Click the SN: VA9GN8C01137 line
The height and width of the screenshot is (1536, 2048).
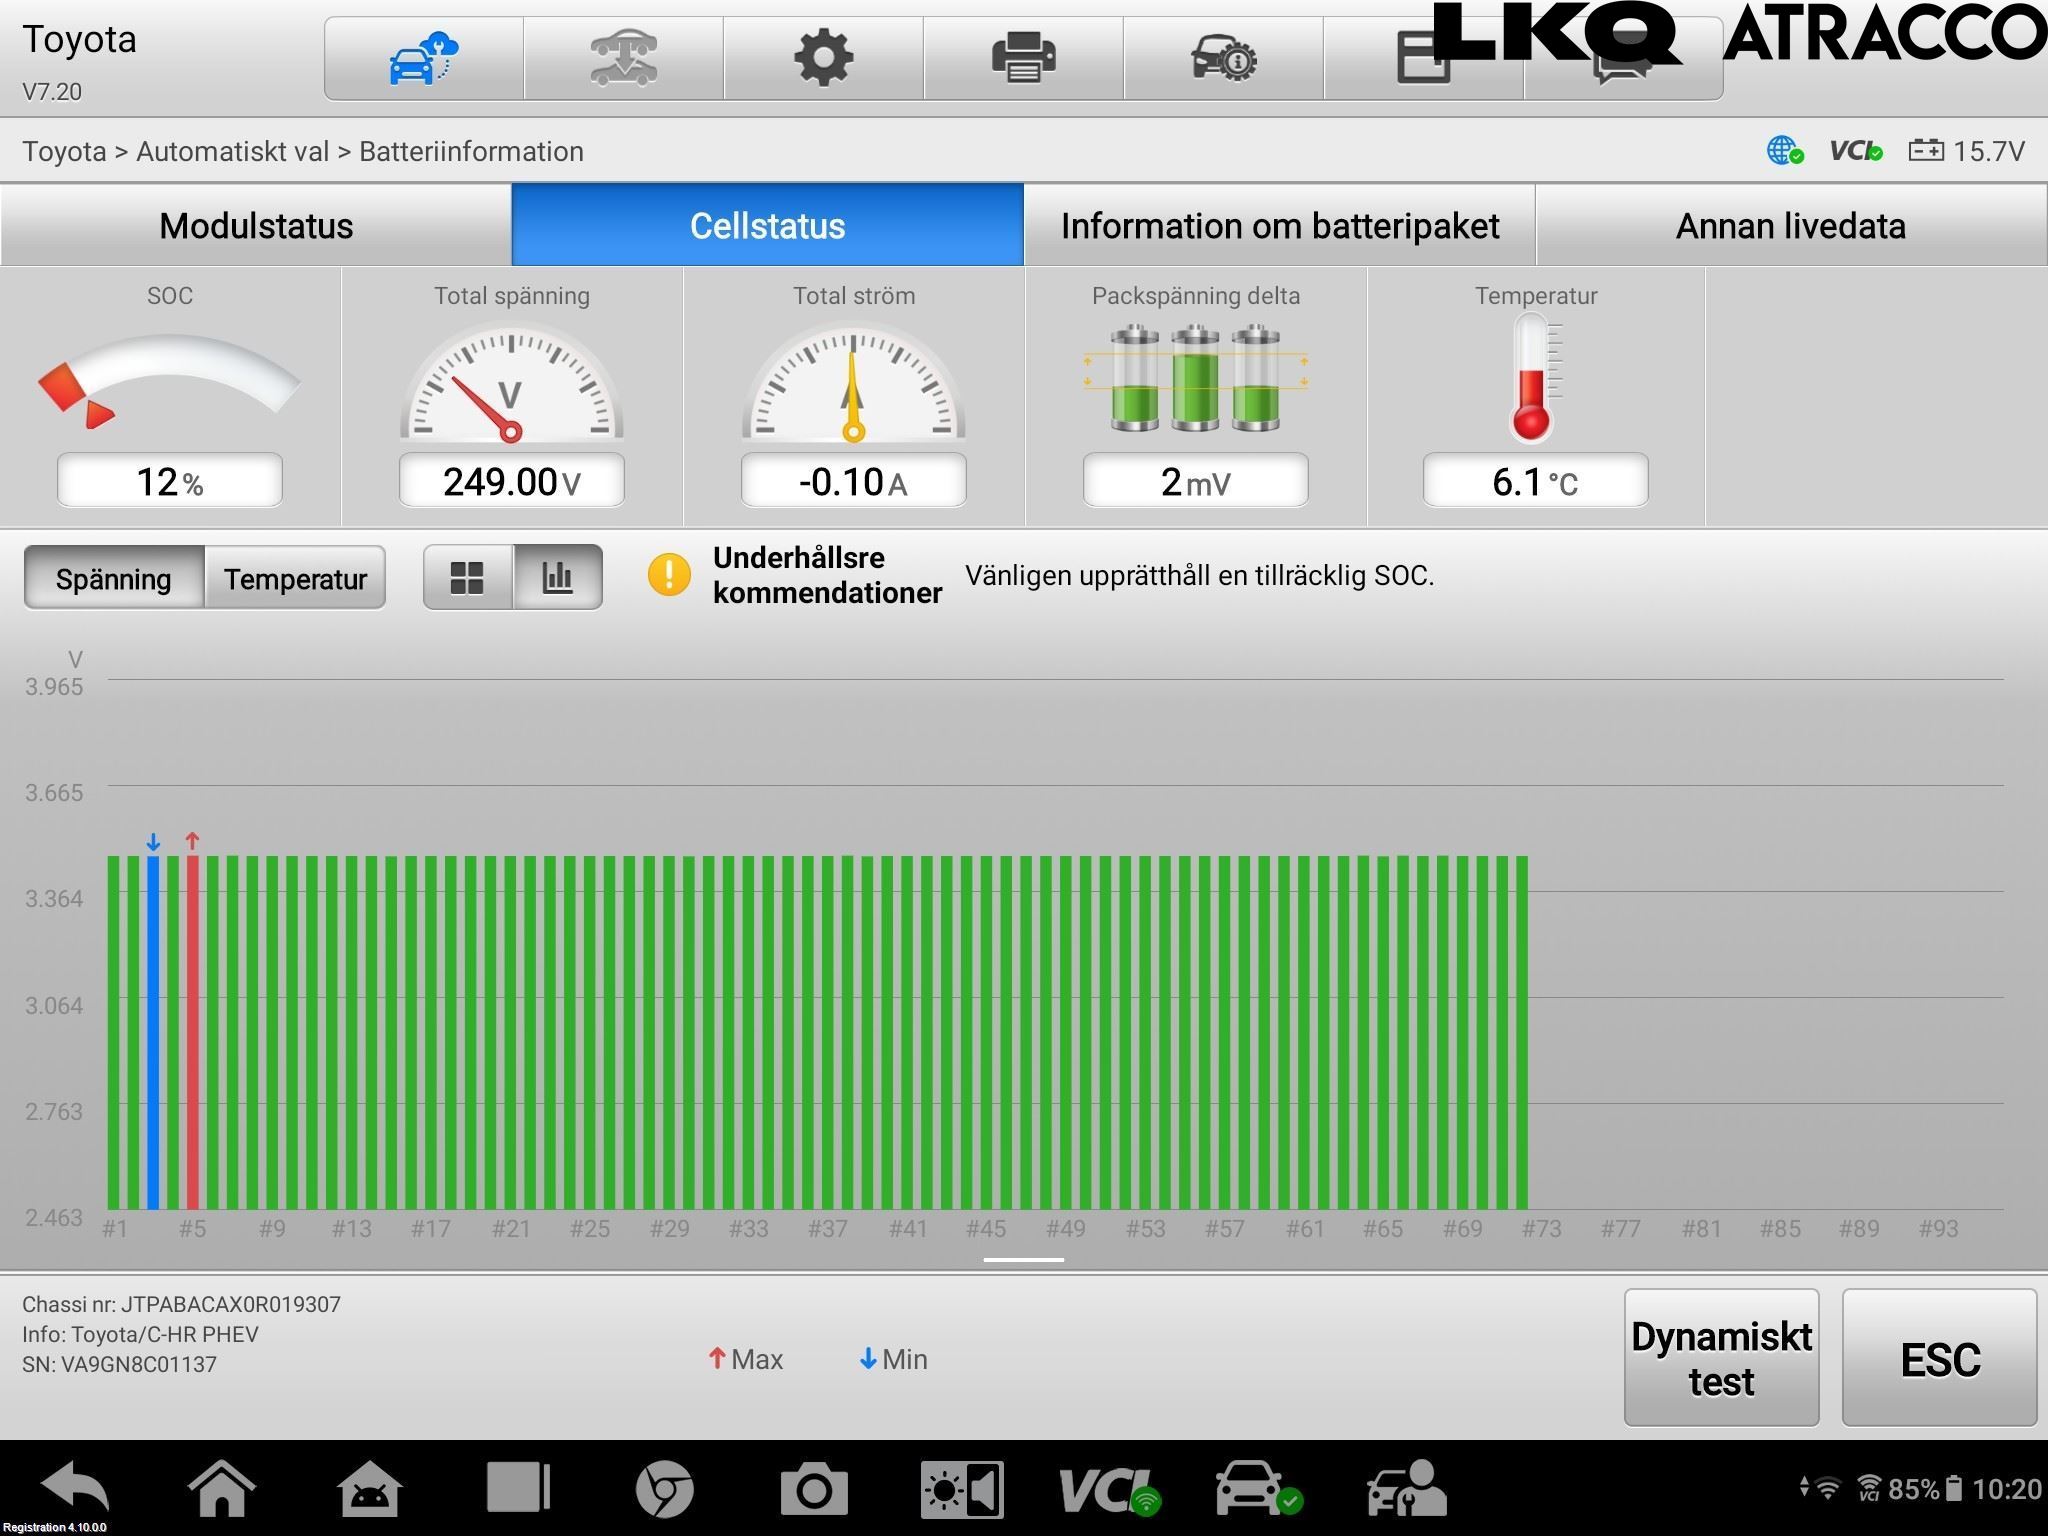tap(119, 1364)
